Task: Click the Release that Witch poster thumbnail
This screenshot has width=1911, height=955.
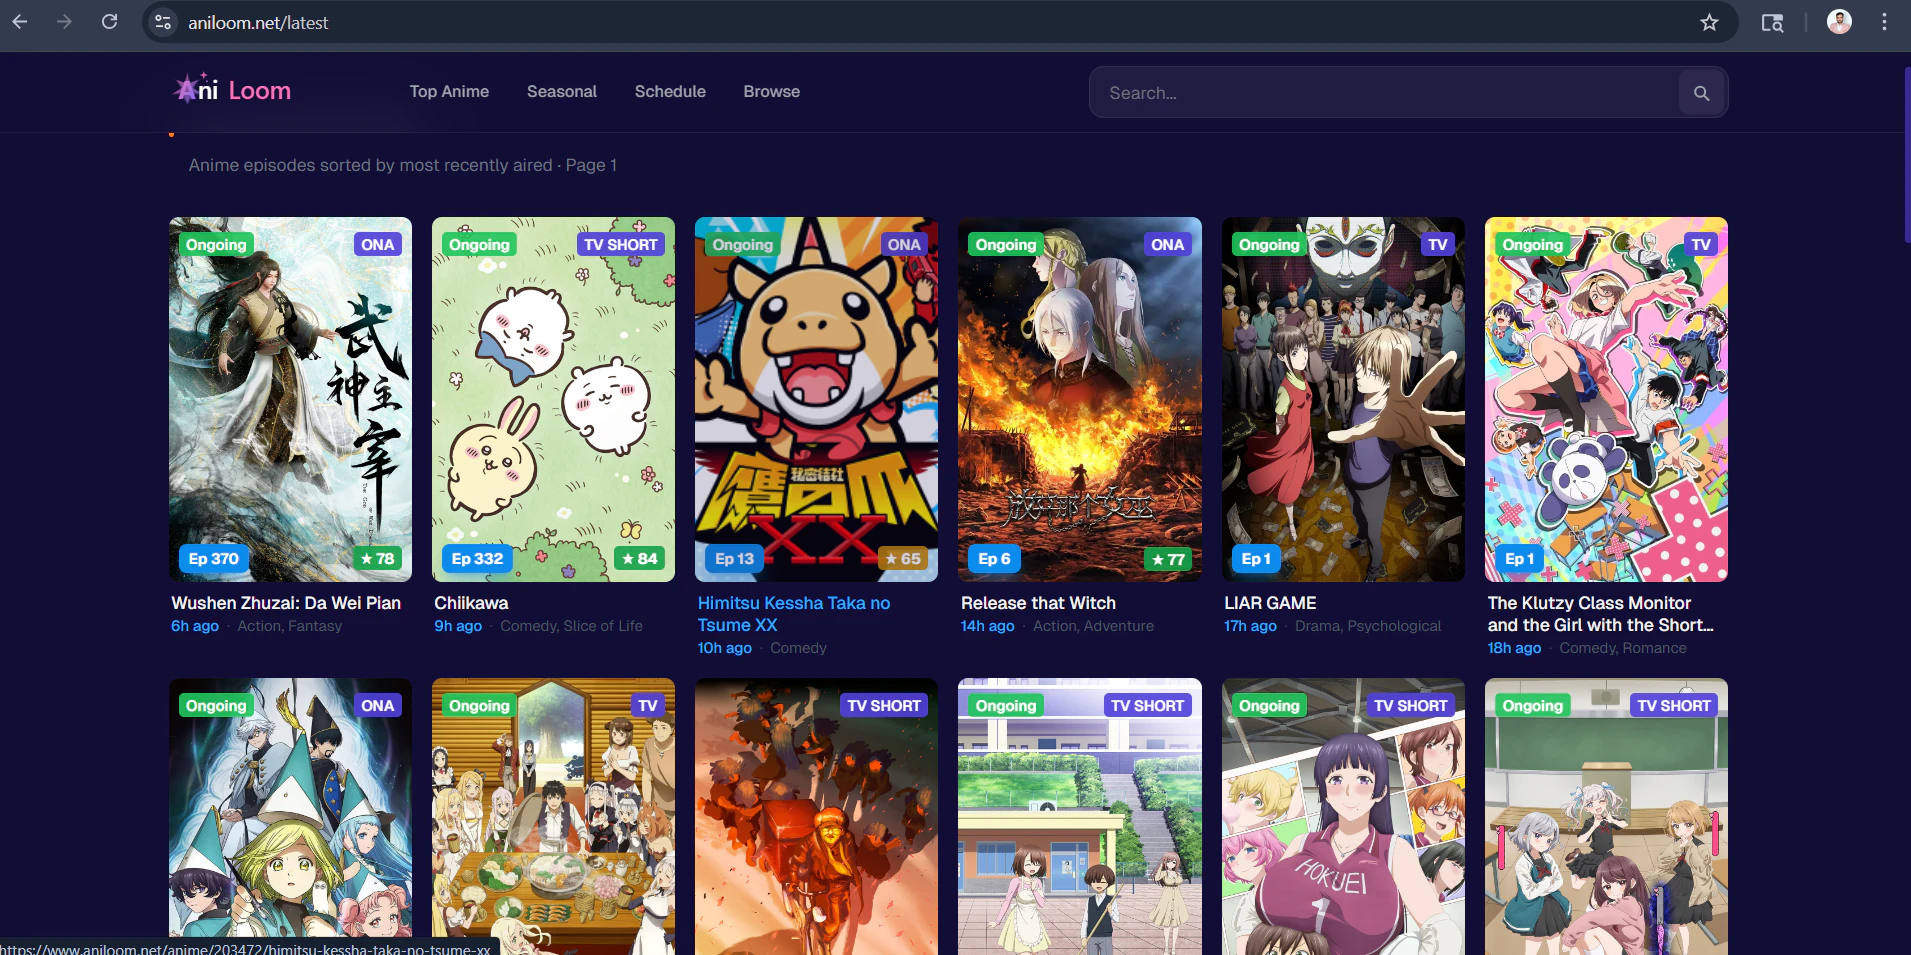Action: [x=1080, y=399]
